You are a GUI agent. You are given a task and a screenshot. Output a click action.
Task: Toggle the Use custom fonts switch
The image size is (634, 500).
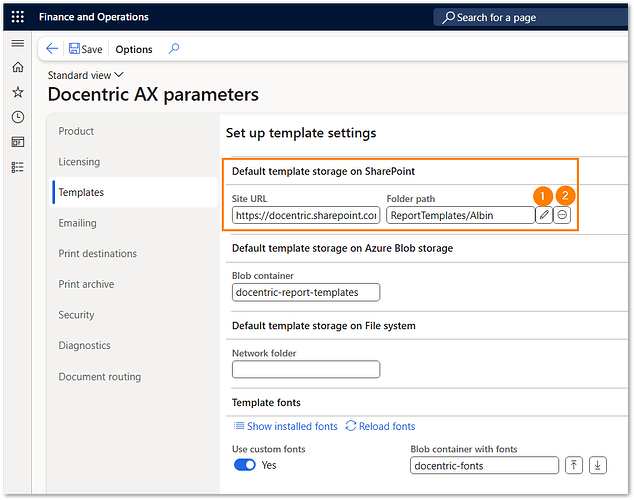click(245, 465)
